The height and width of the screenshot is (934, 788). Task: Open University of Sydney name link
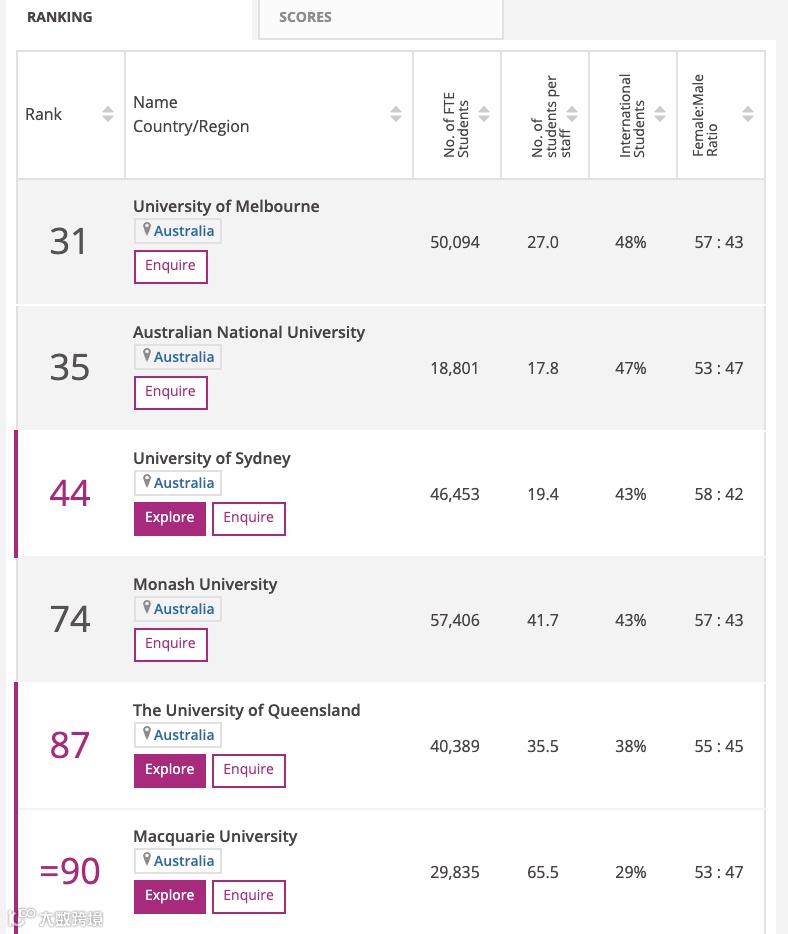212,458
